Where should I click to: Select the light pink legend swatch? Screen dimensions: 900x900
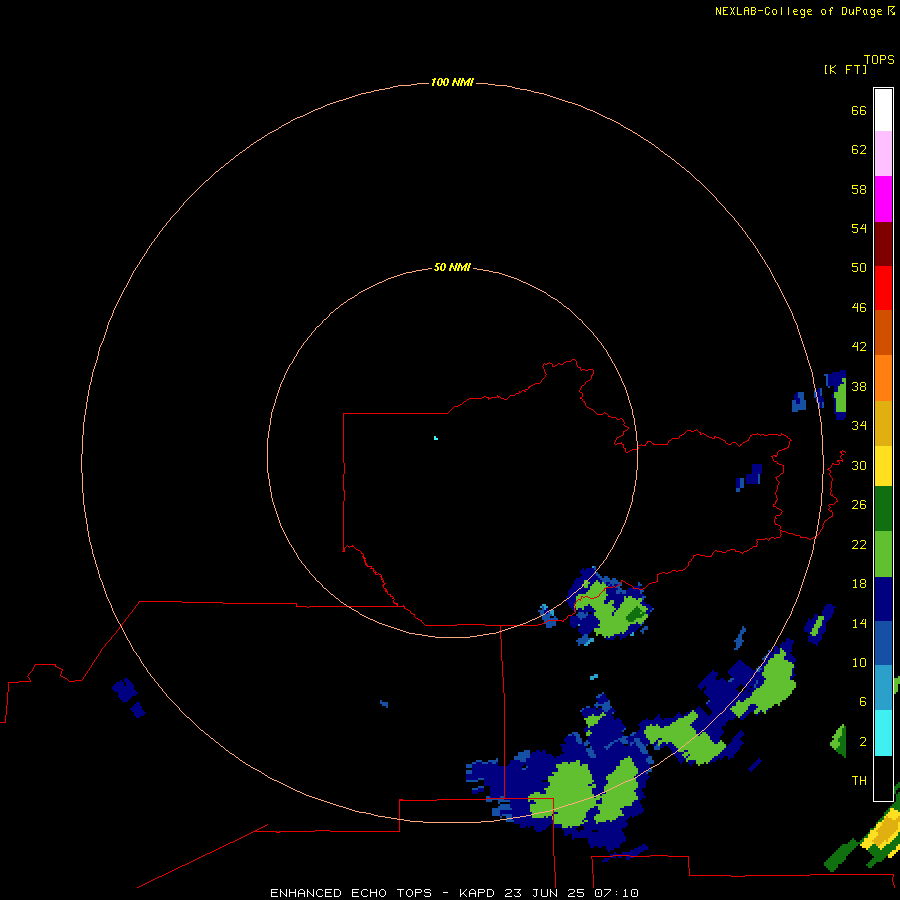pyautogui.click(x=883, y=153)
